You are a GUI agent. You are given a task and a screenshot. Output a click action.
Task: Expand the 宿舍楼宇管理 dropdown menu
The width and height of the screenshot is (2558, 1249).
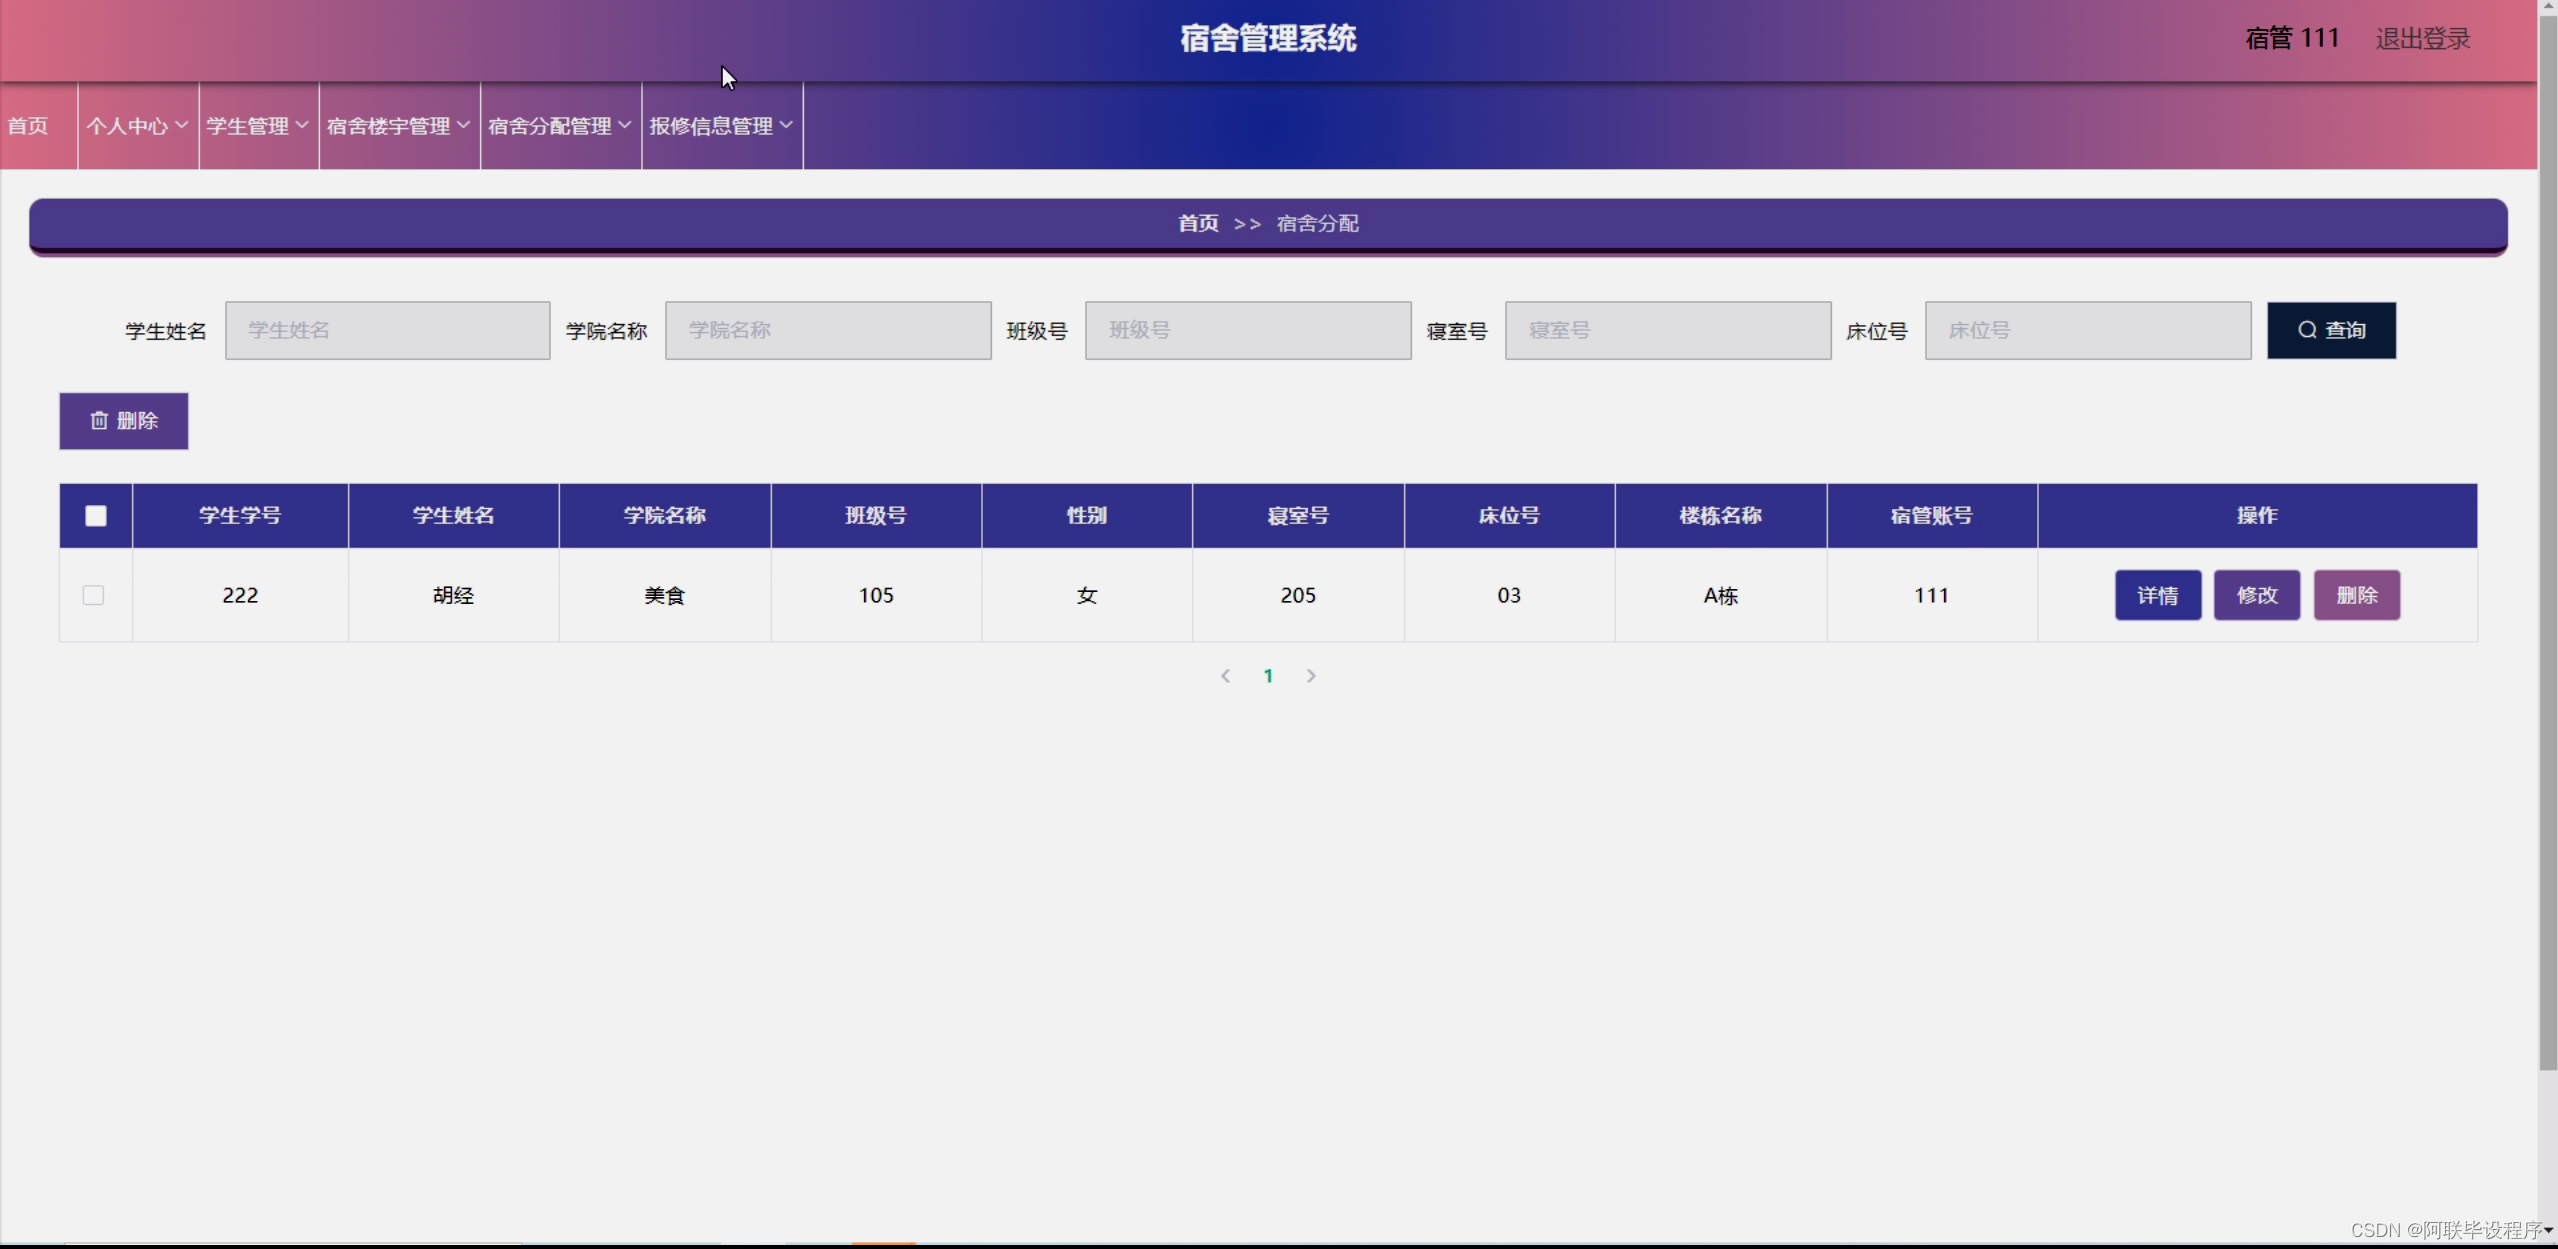[x=397, y=126]
